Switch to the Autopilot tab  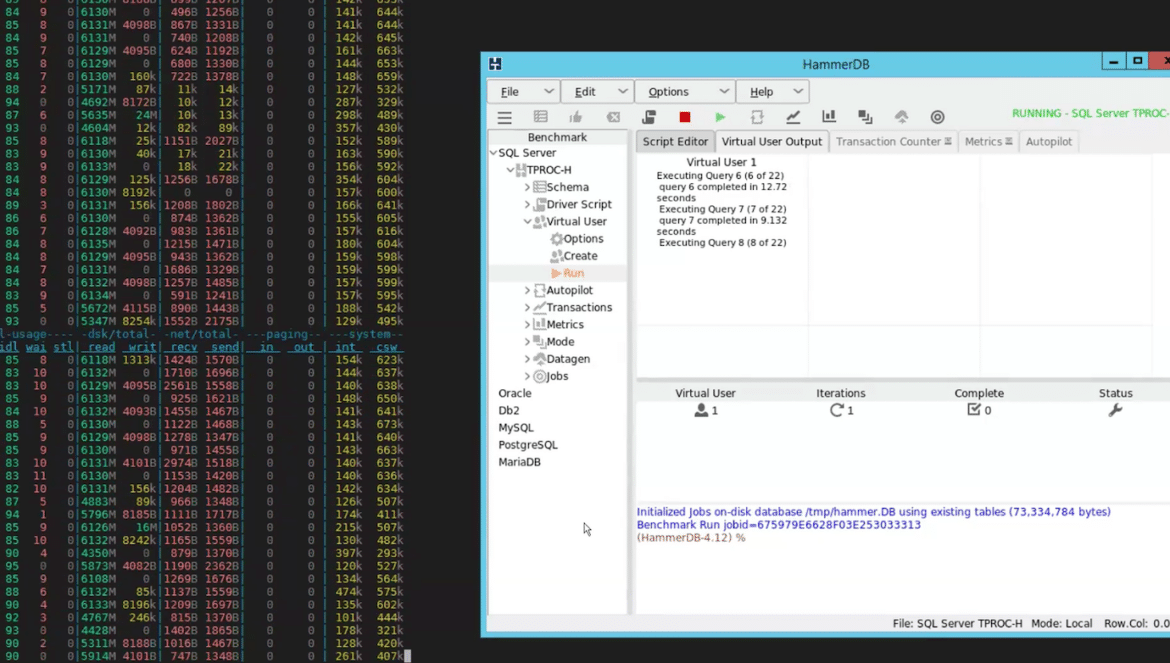(1048, 142)
